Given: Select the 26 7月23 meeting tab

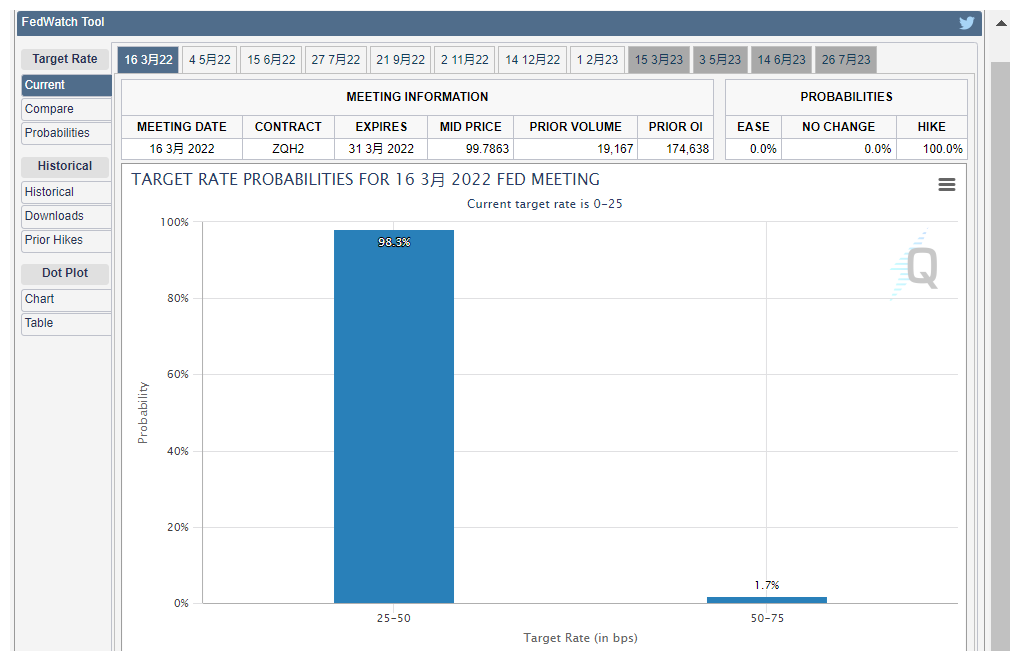Looking at the screenshot, I should coord(846,60).
